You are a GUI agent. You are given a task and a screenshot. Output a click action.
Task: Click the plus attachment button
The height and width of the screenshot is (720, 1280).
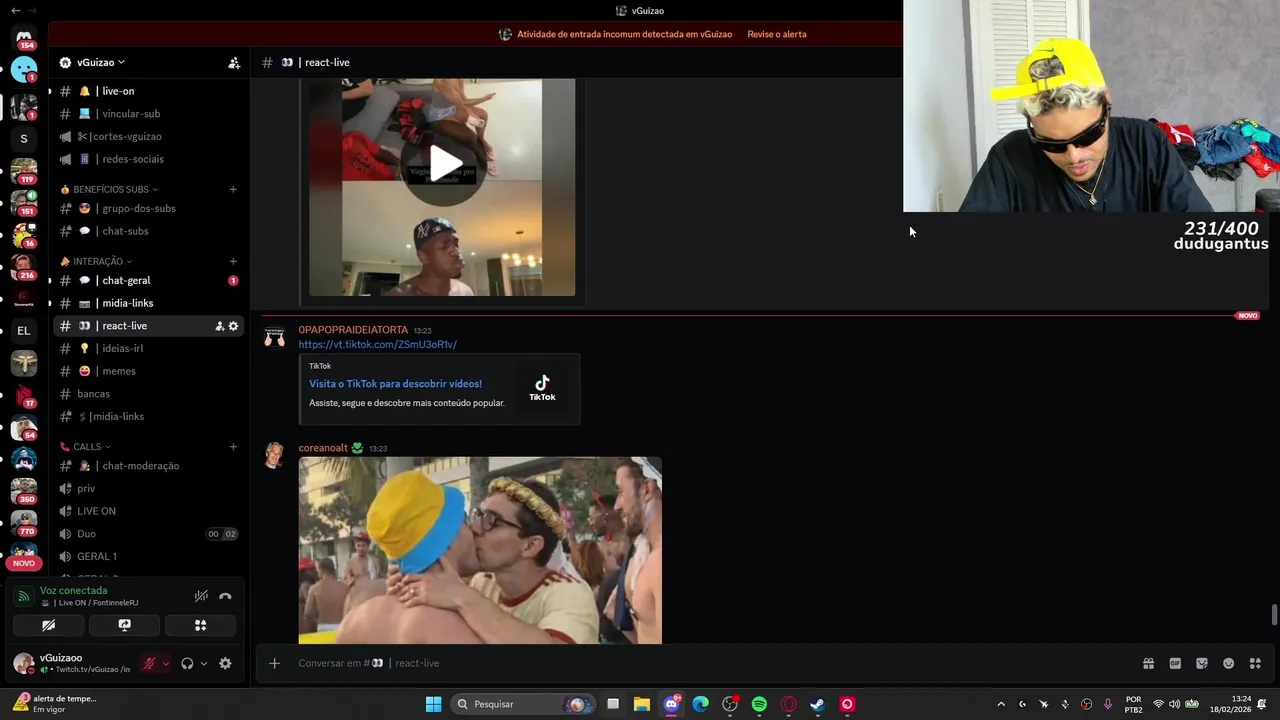[274, 663]
